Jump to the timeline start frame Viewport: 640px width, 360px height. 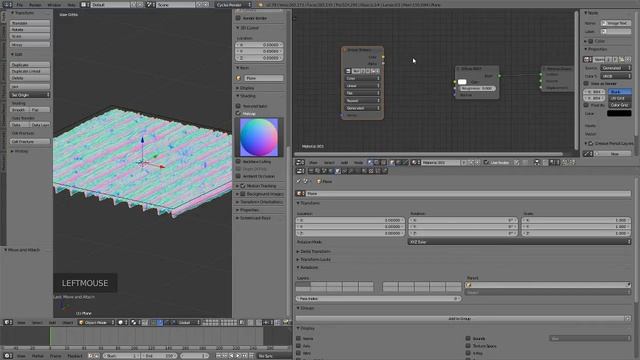click(218, 356)
